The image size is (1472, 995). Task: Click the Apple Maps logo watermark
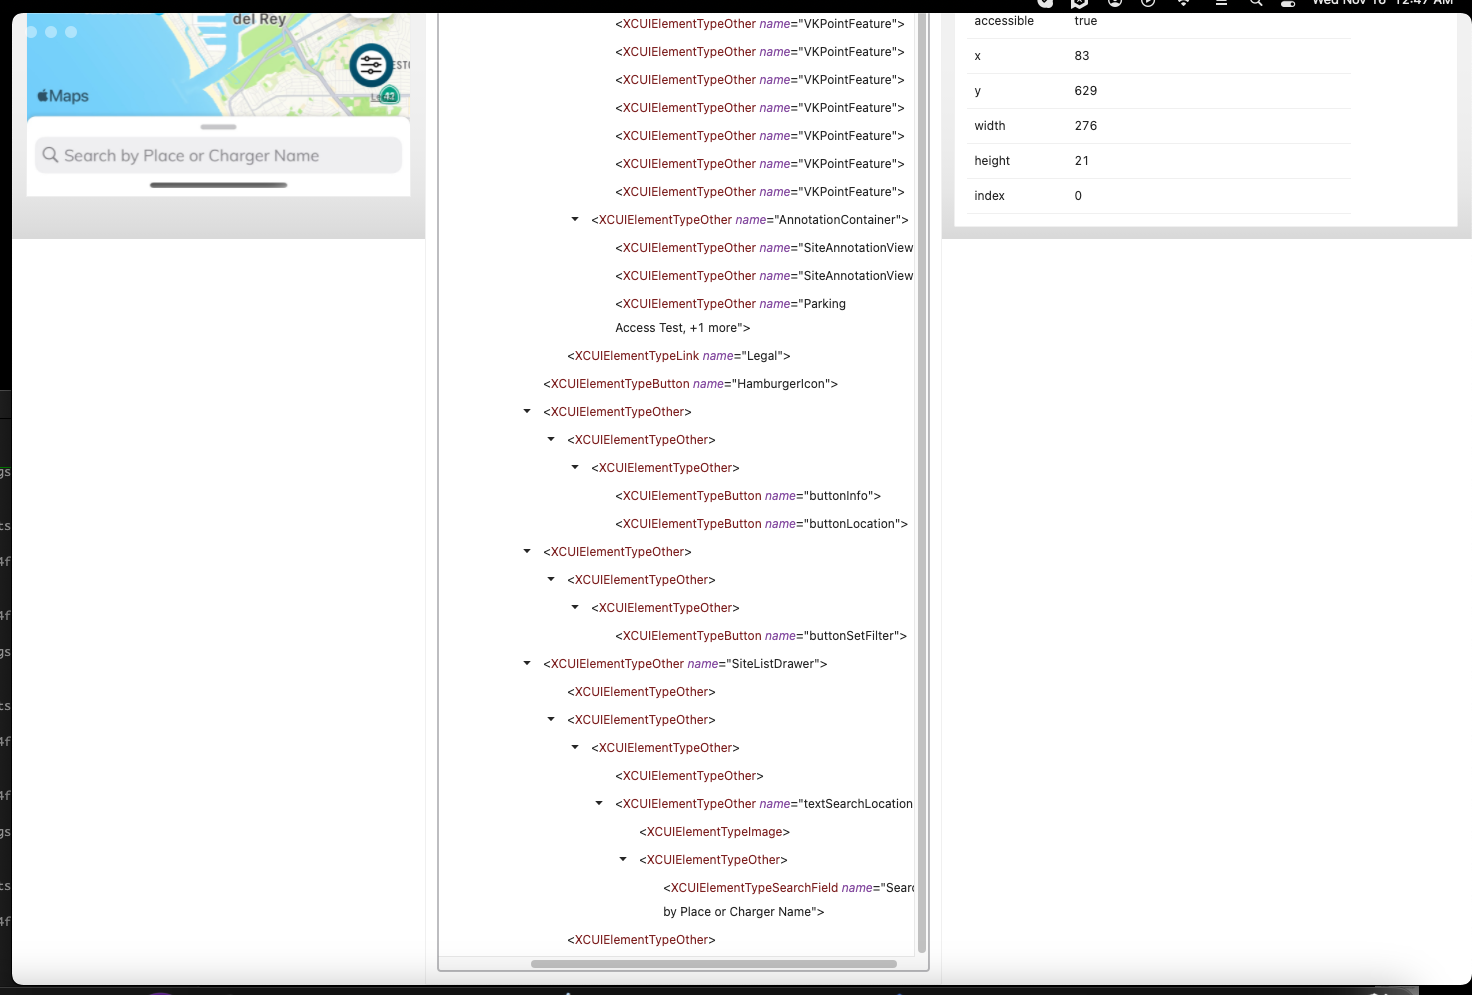click(x=63, y=95)
